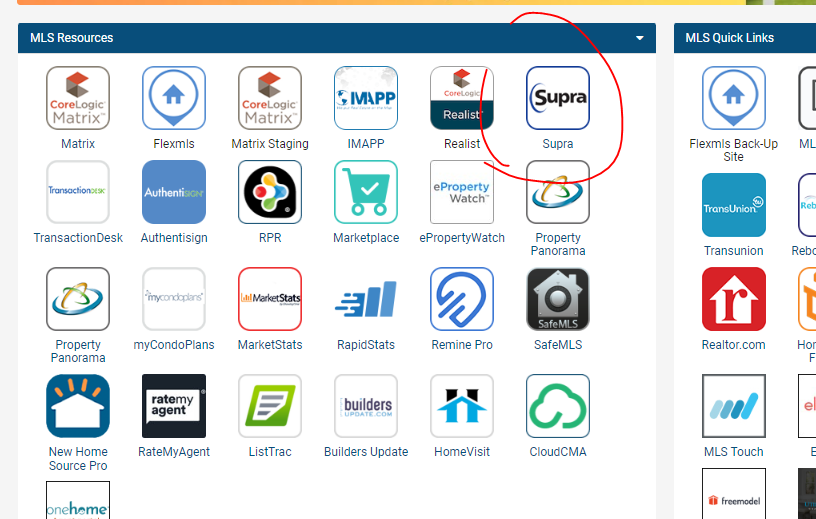
Task: Select the freemodel thumbnail
Action: click(733, 493)
